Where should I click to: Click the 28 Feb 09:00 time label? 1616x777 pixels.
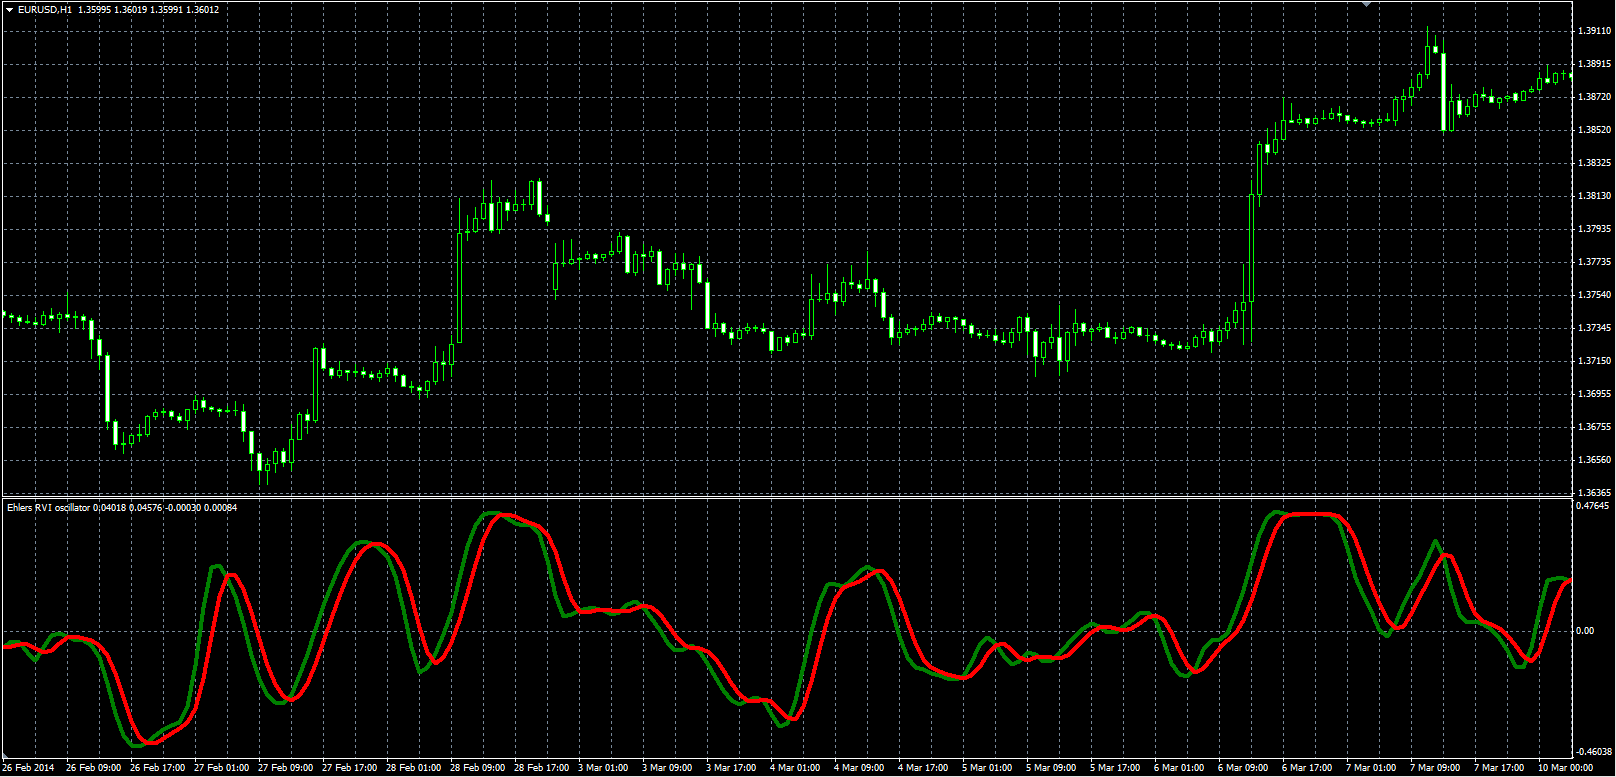click(477, 768)
